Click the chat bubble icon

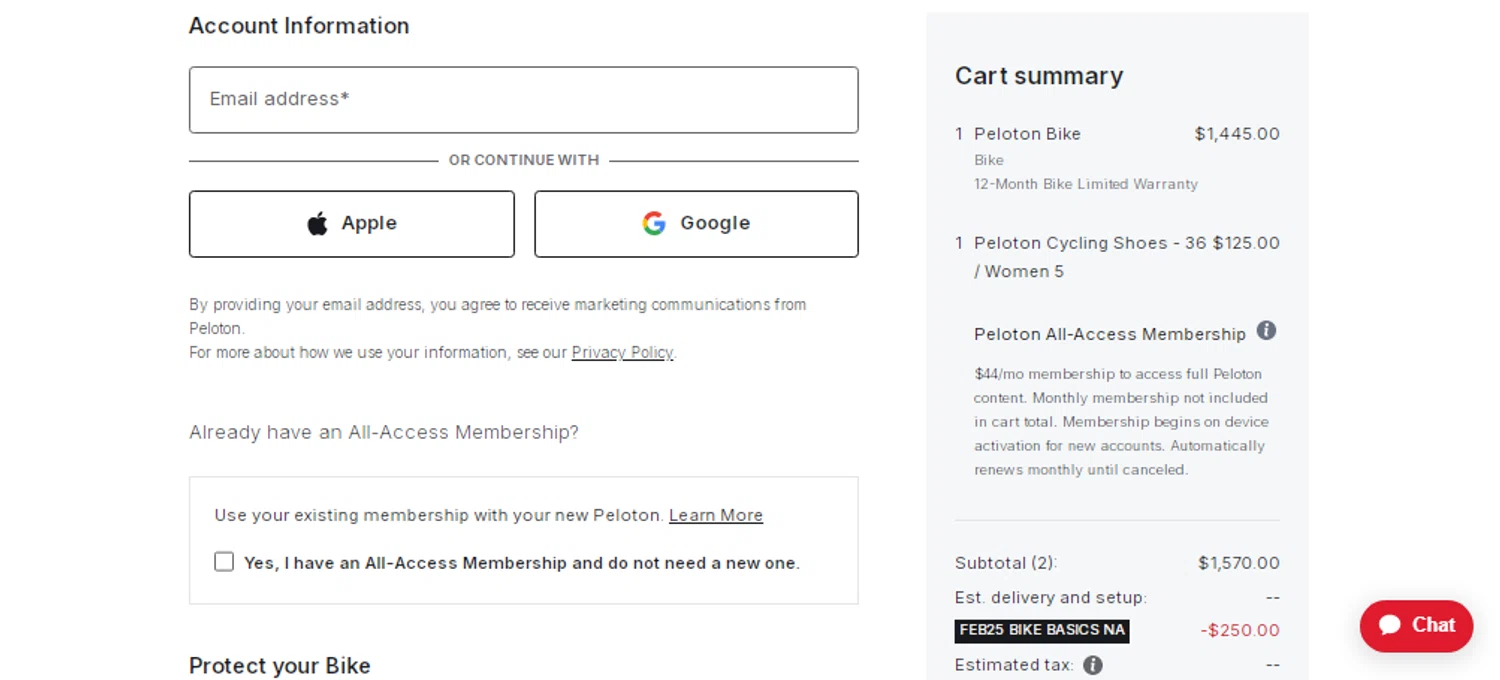coord(1389,625)
